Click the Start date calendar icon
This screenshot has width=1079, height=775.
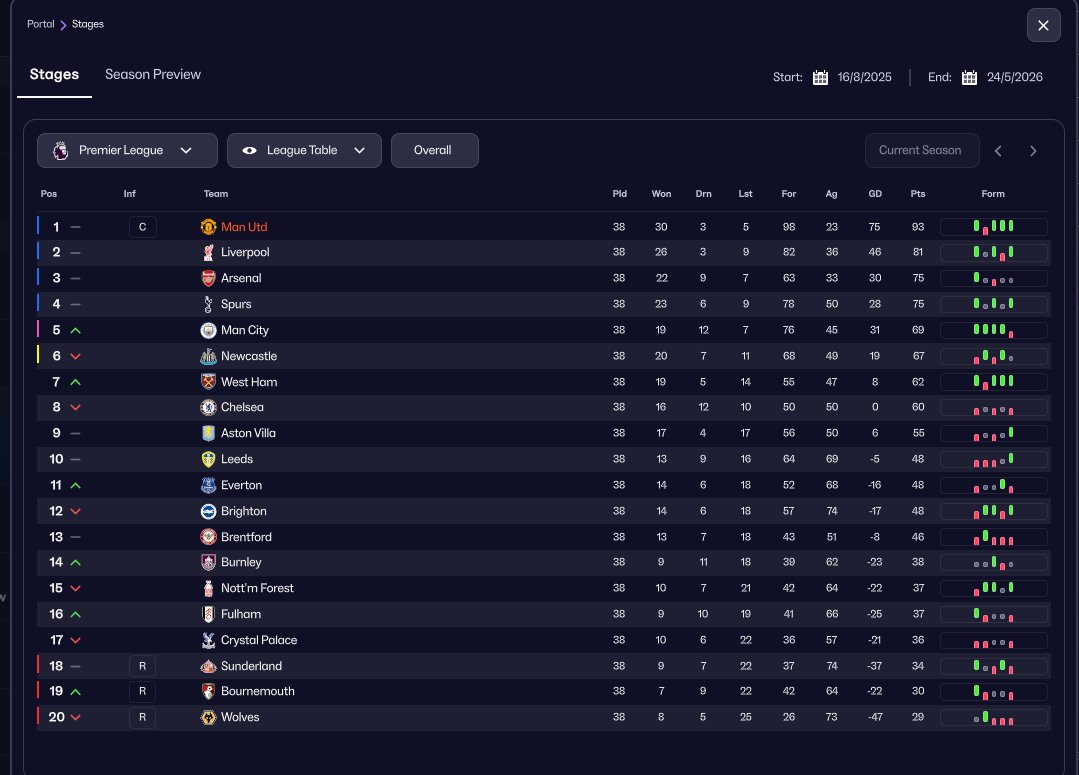click(820, 78)
